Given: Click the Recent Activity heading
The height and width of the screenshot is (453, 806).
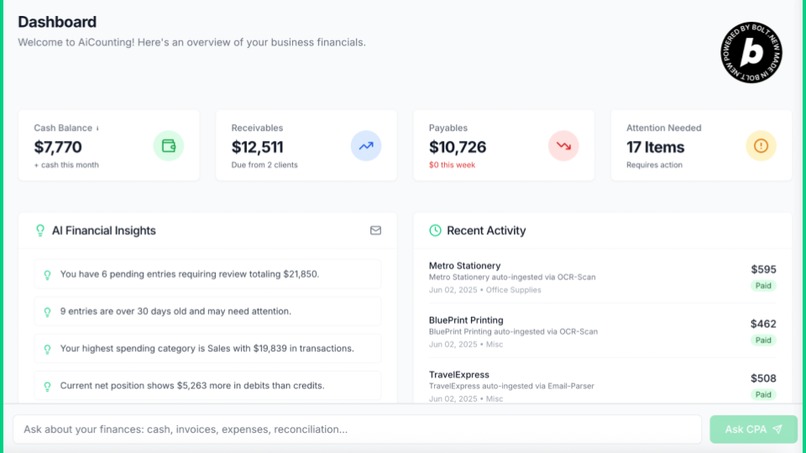Looking at the screenshot, I should click(x=486, y=230).
